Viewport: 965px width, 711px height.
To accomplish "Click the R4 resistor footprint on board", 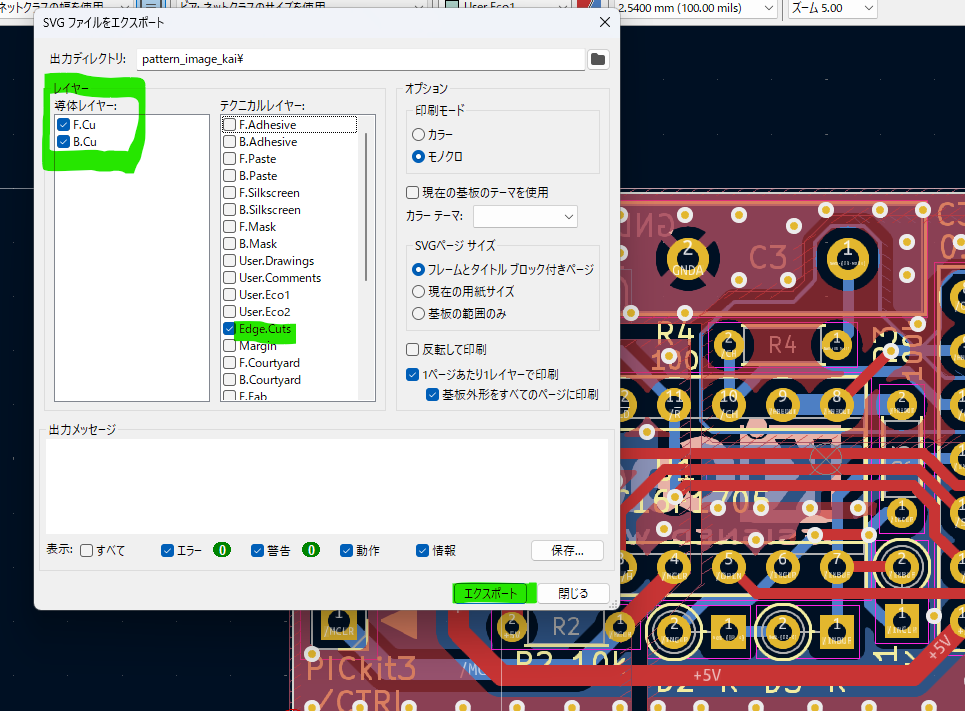I will pyautogui.click(x=782, y=345).
